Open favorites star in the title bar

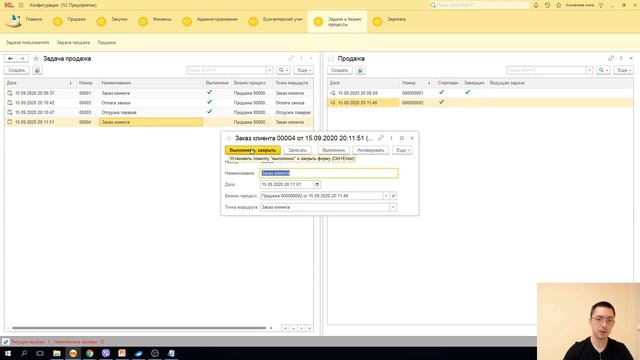pos(559,5)
